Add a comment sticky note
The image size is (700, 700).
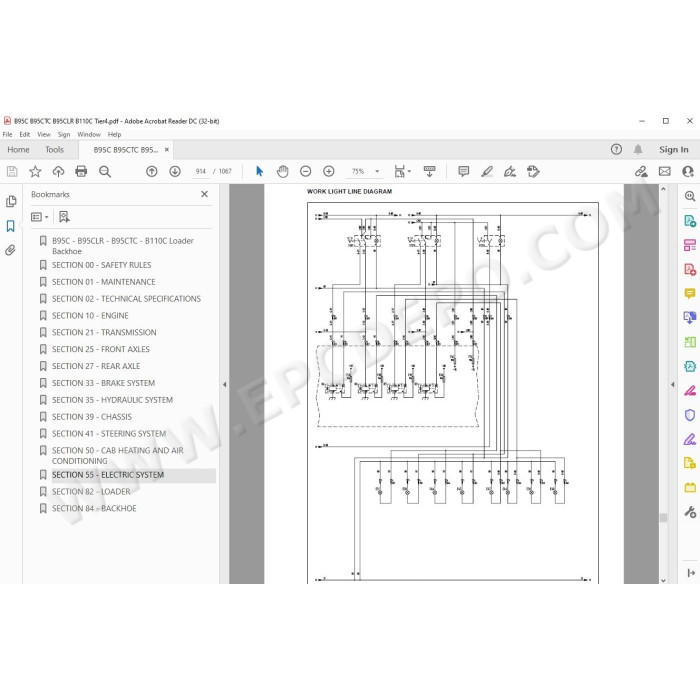coord(464,171)
